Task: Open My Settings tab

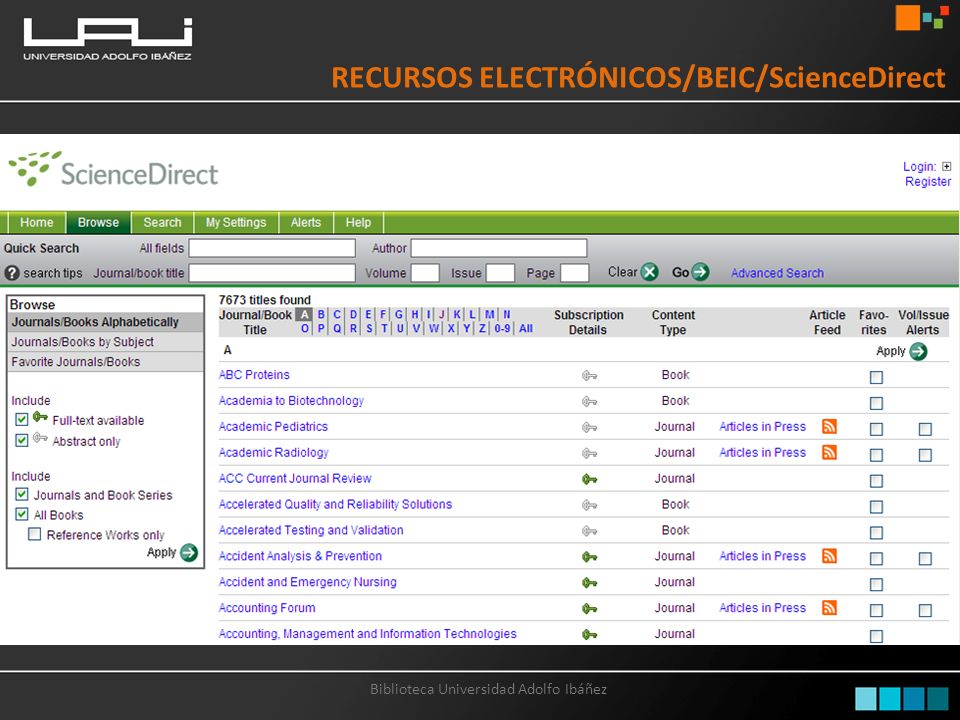Action: coord(236,222)
